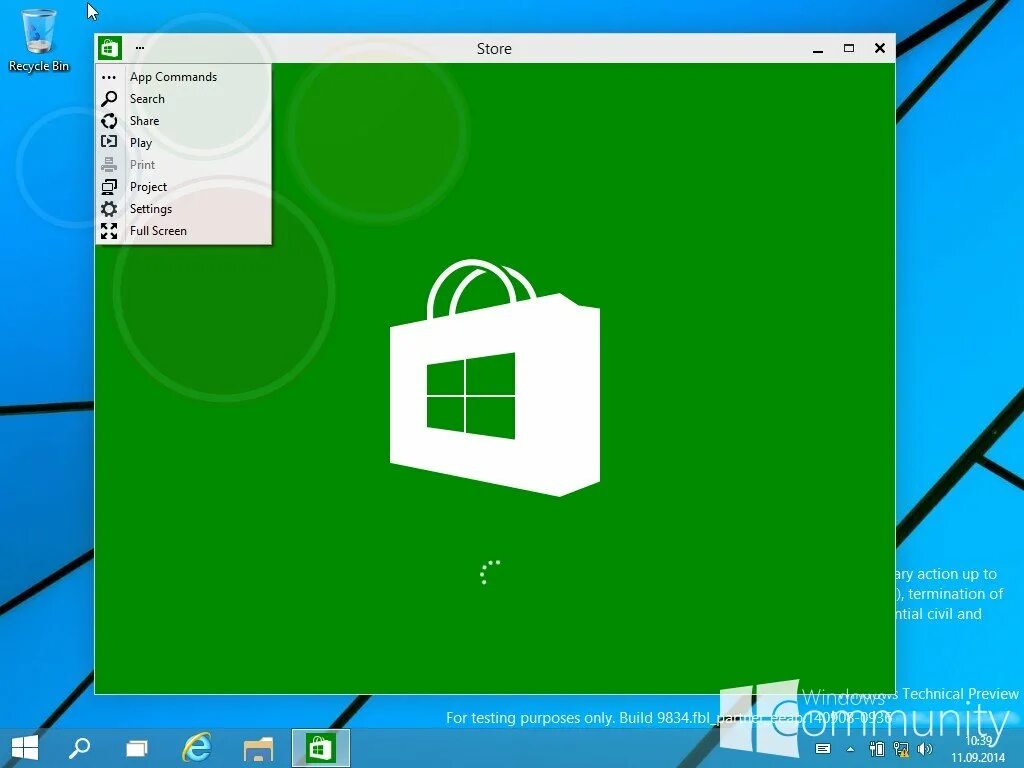Click the gear icon beside Settings
This screenshot has height=768, width=1024.
(109, 209)
